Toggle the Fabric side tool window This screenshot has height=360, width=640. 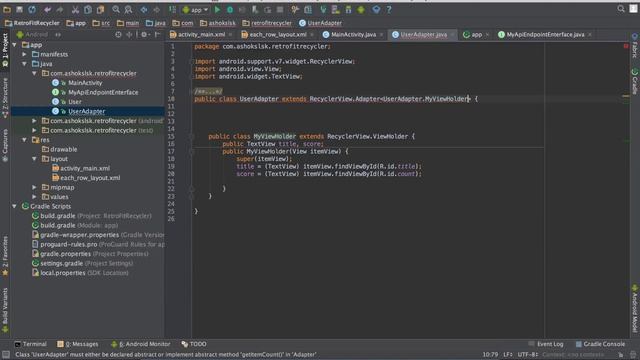[x=635, y=45]
